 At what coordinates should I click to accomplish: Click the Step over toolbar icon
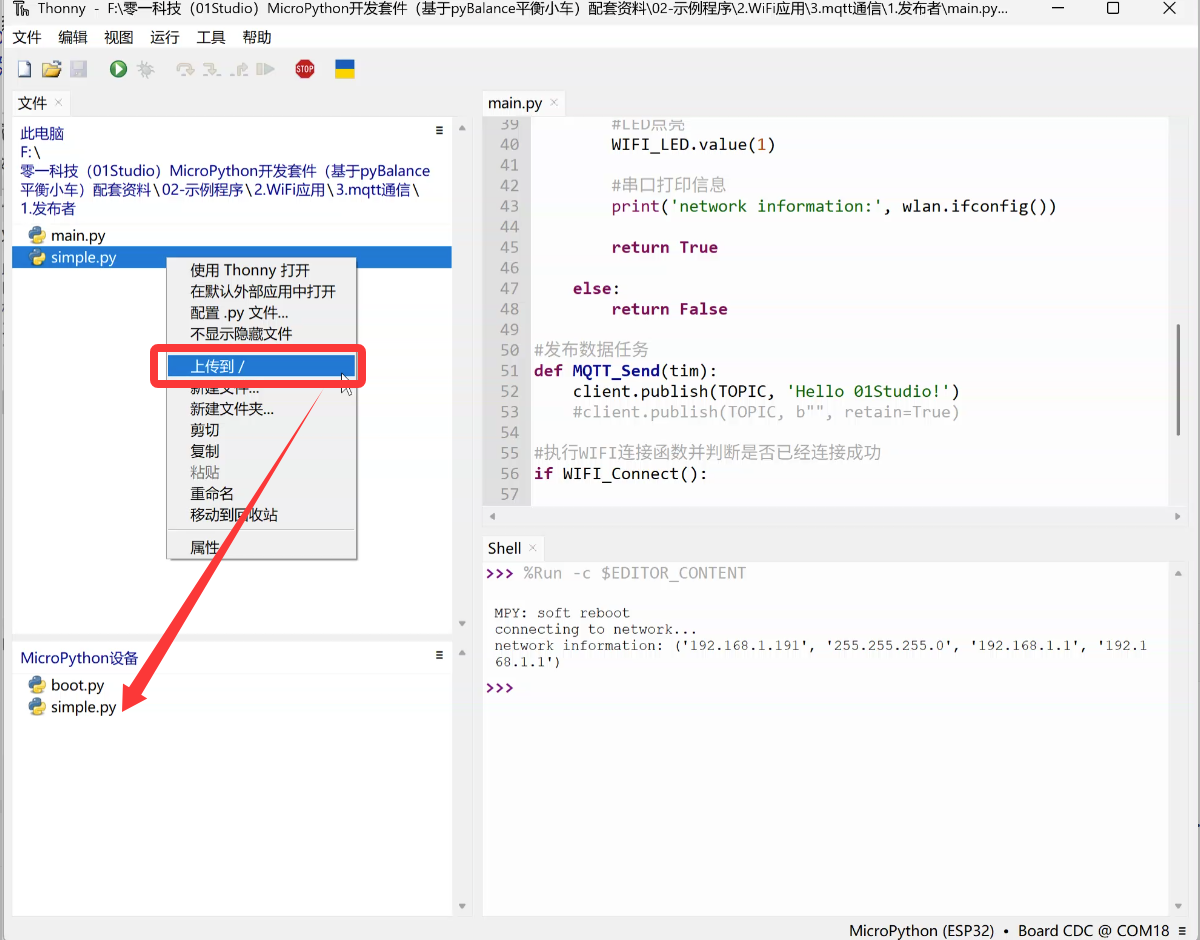pyautogui.click(x=185, y=69)
